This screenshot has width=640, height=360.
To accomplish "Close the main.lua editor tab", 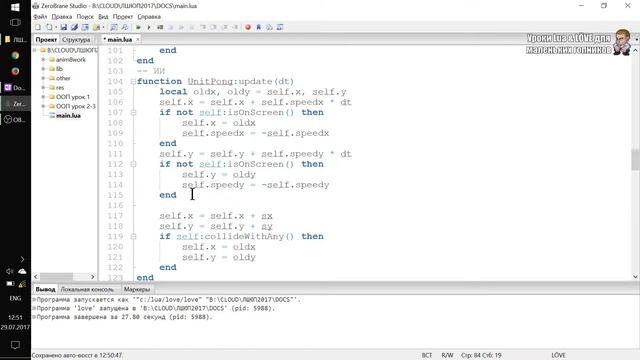I will pyautogui.click(x=138, y=40).
